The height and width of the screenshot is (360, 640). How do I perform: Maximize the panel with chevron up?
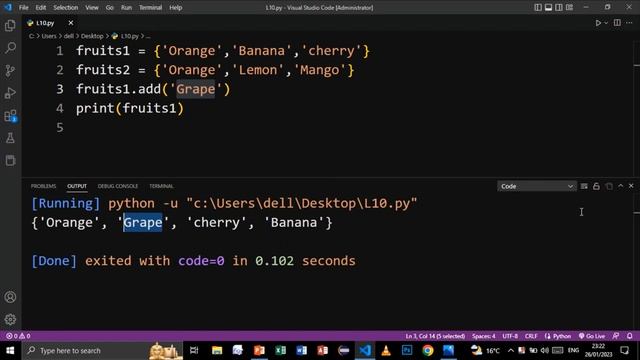tap(620, 186)
